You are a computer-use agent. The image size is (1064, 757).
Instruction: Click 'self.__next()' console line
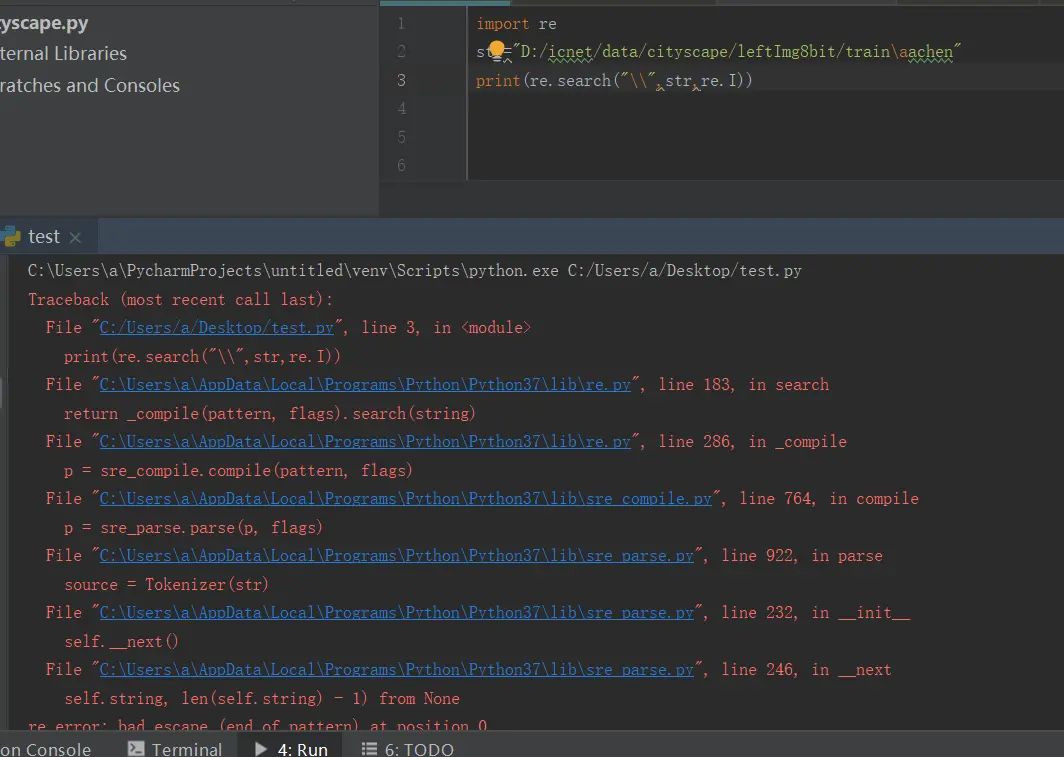pos(121,641)
